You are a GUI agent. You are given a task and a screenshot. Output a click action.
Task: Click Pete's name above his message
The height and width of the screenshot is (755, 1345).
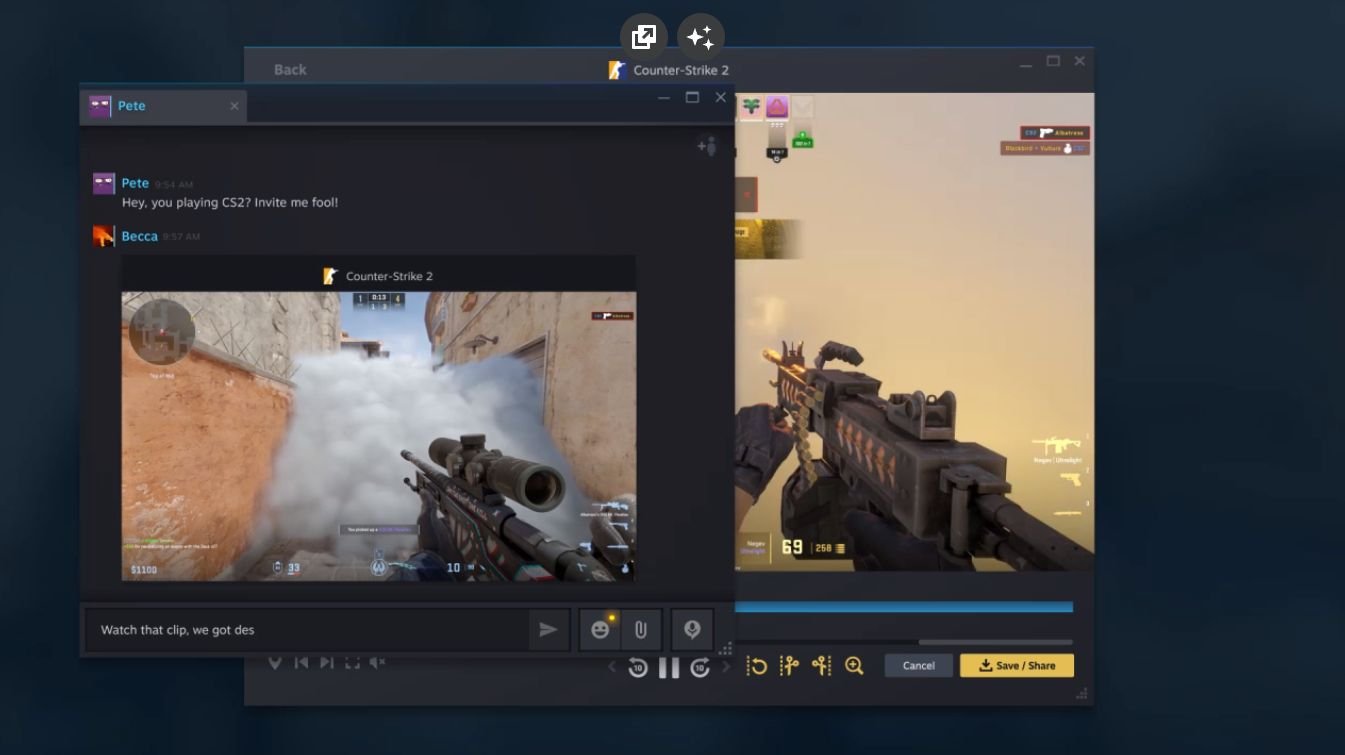pos(135,183)
